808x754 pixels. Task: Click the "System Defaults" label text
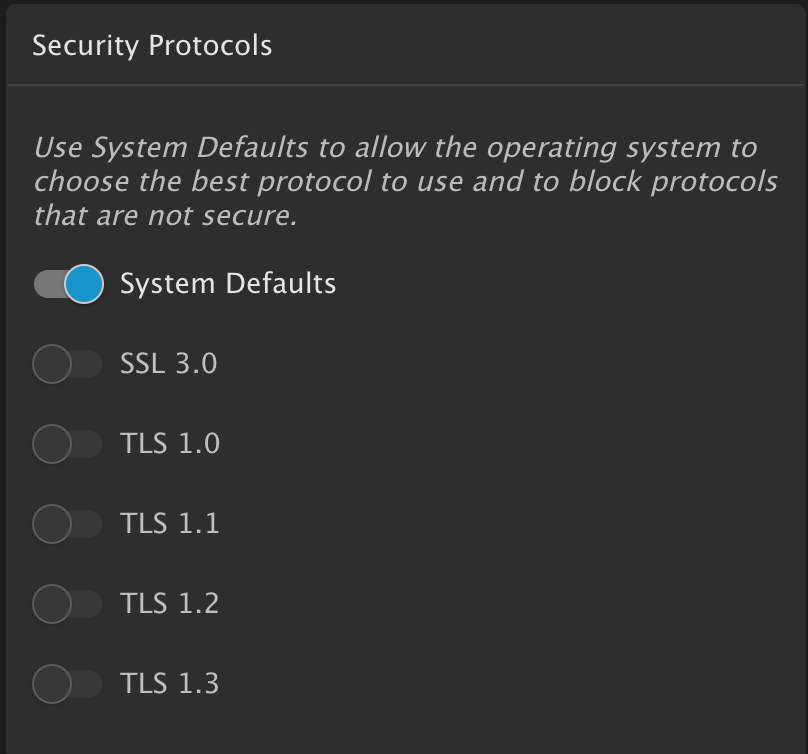tap(228, 284)
